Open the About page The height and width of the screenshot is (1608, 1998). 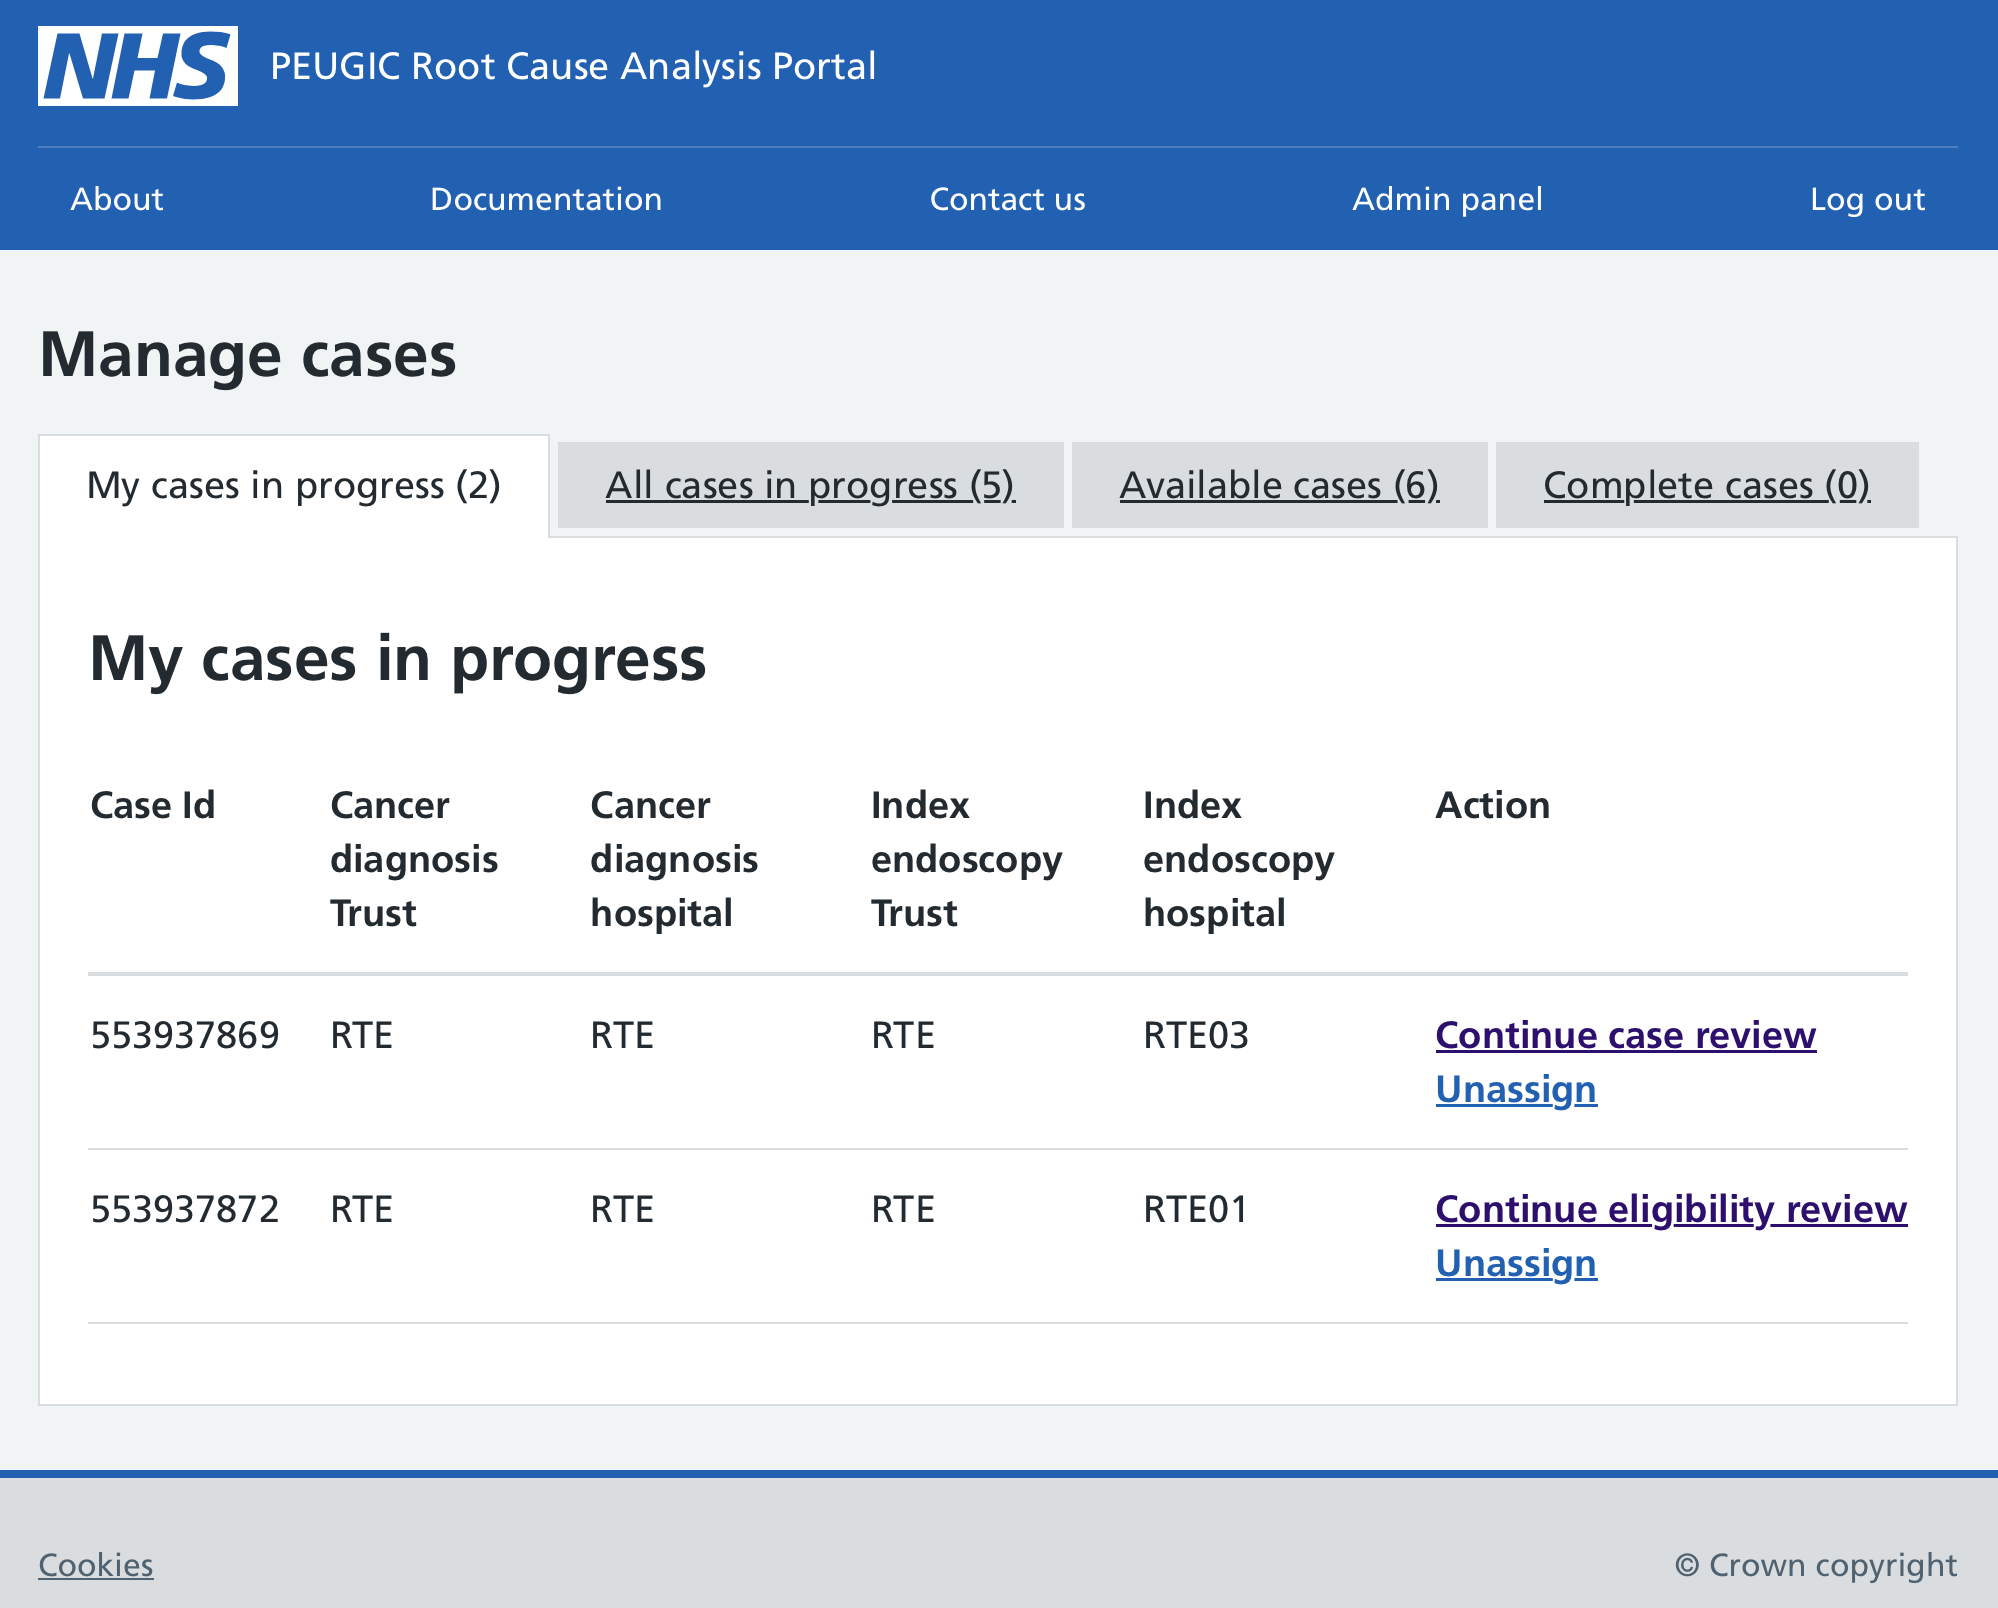pyautogui.click(x=117, y=199)
